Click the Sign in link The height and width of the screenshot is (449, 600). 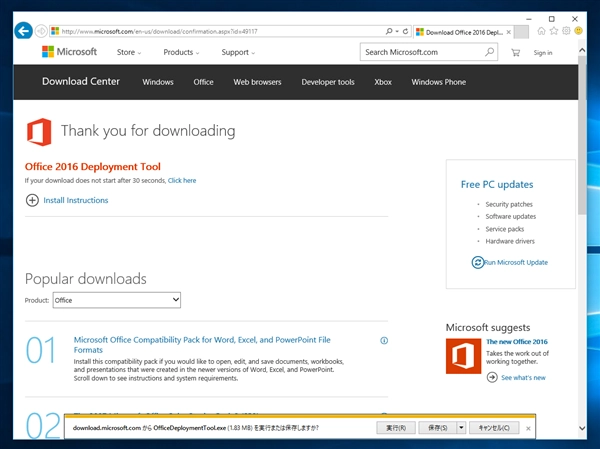[x=543, y=53]
